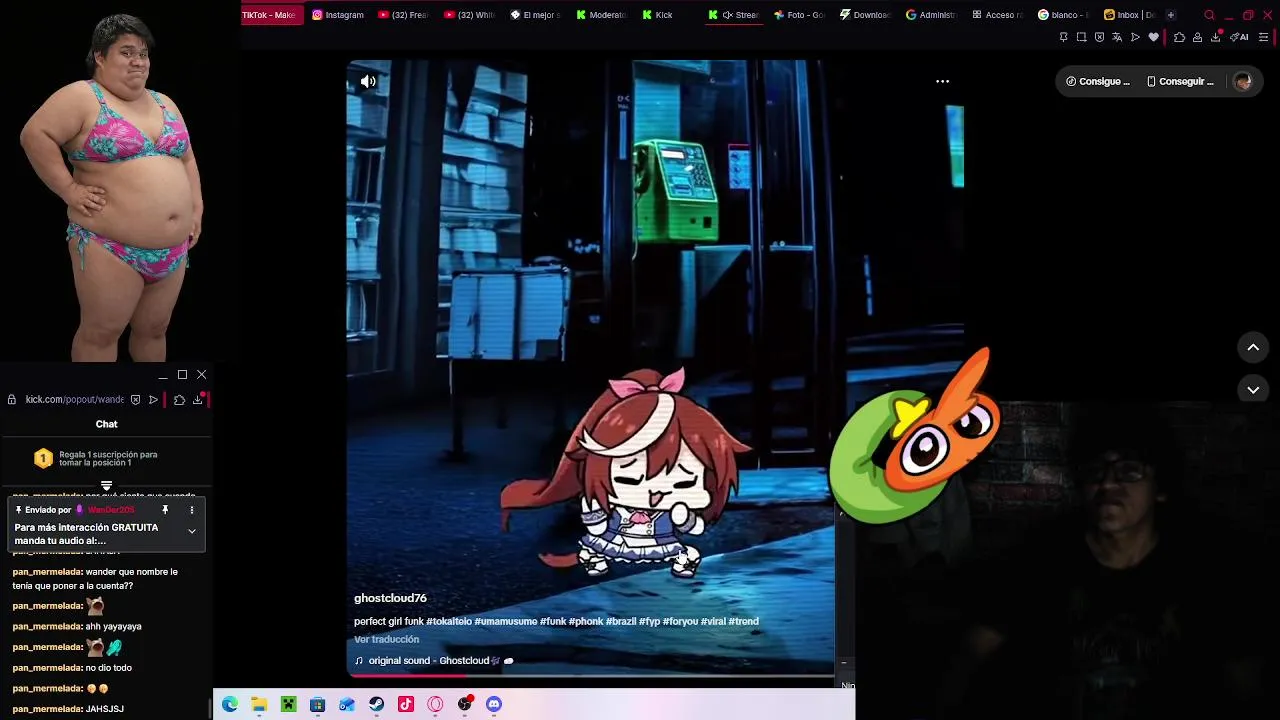Click the #tokaiteio hashtag

[x=449, y=621]
